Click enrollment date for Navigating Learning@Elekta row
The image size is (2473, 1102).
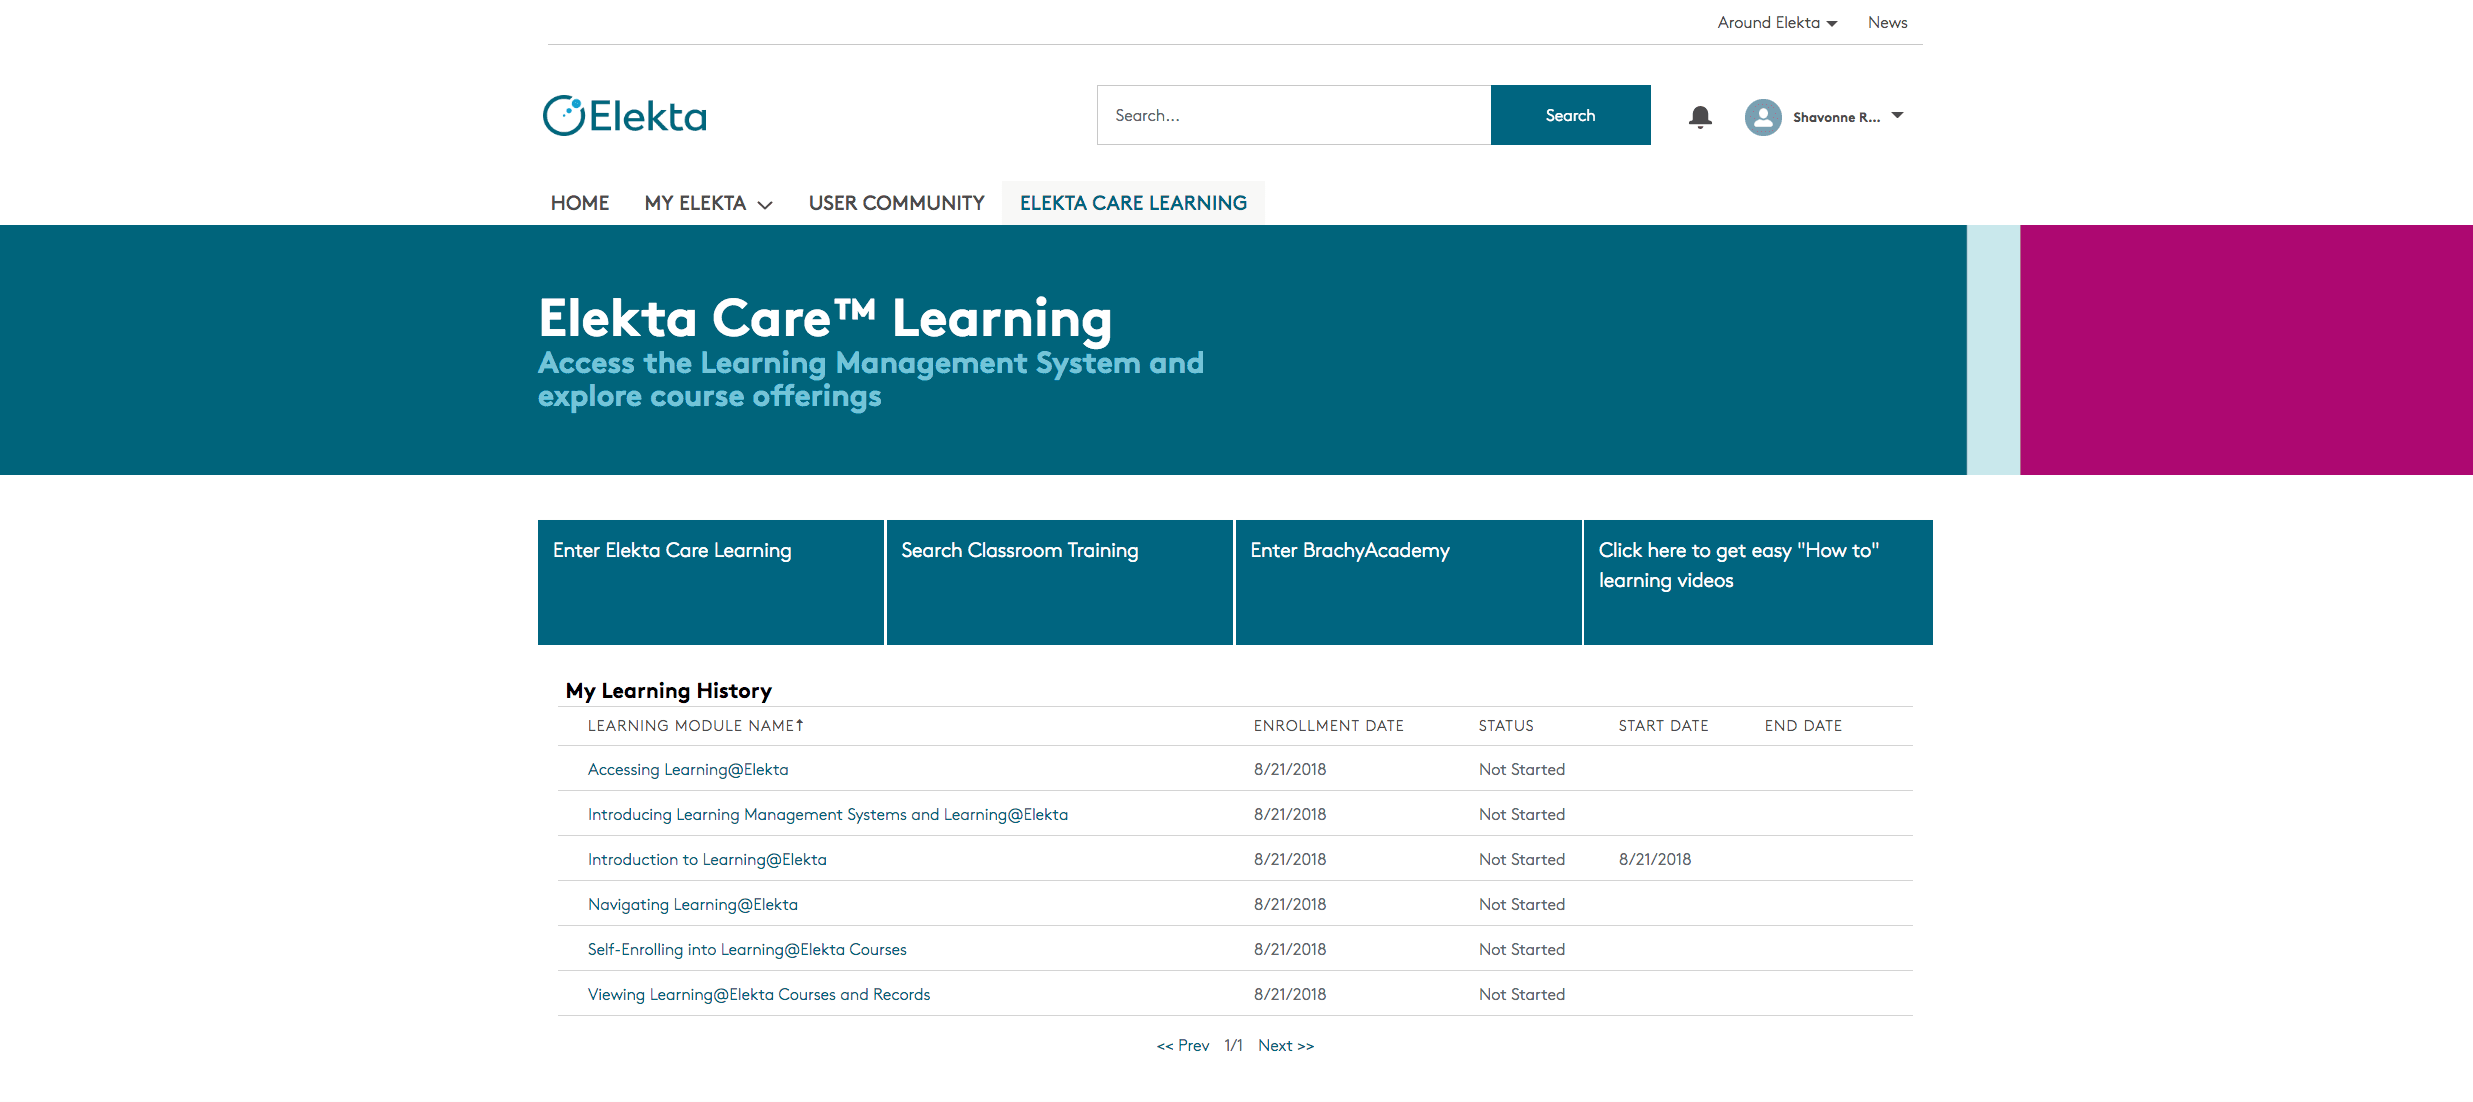click(x=1290, y=904)
